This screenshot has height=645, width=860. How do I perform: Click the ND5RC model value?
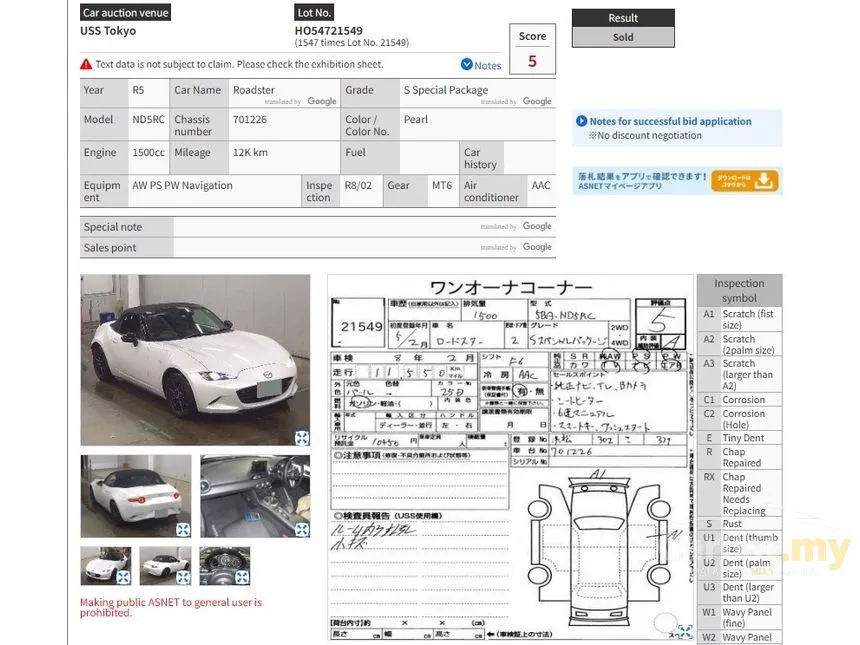(x=148, y=120)
